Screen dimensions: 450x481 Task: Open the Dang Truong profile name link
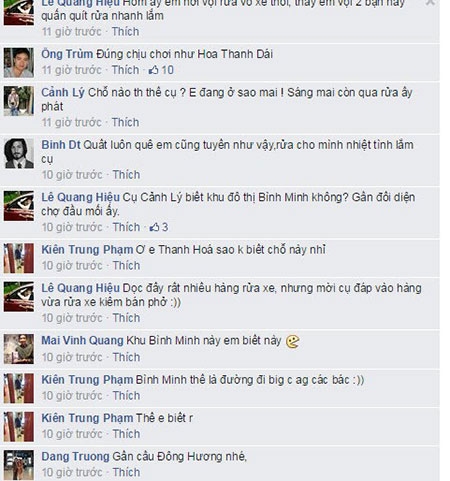[x=75, y=456]
